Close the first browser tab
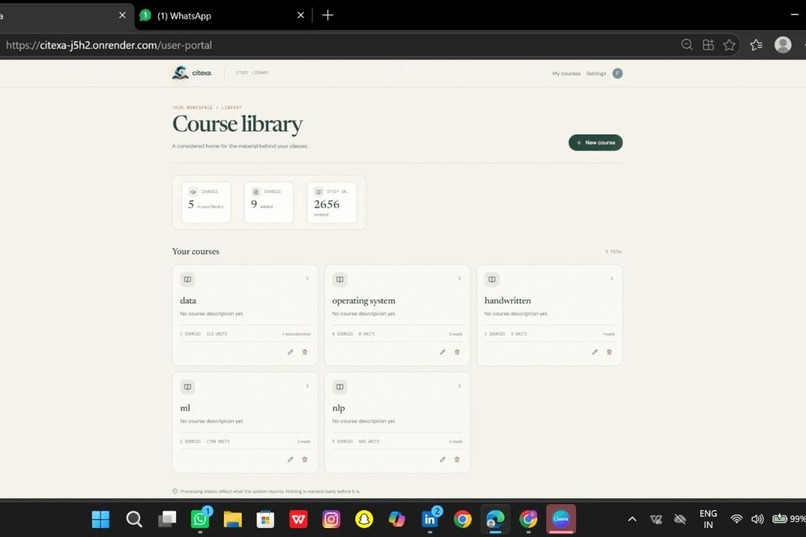 coord(122,15)
